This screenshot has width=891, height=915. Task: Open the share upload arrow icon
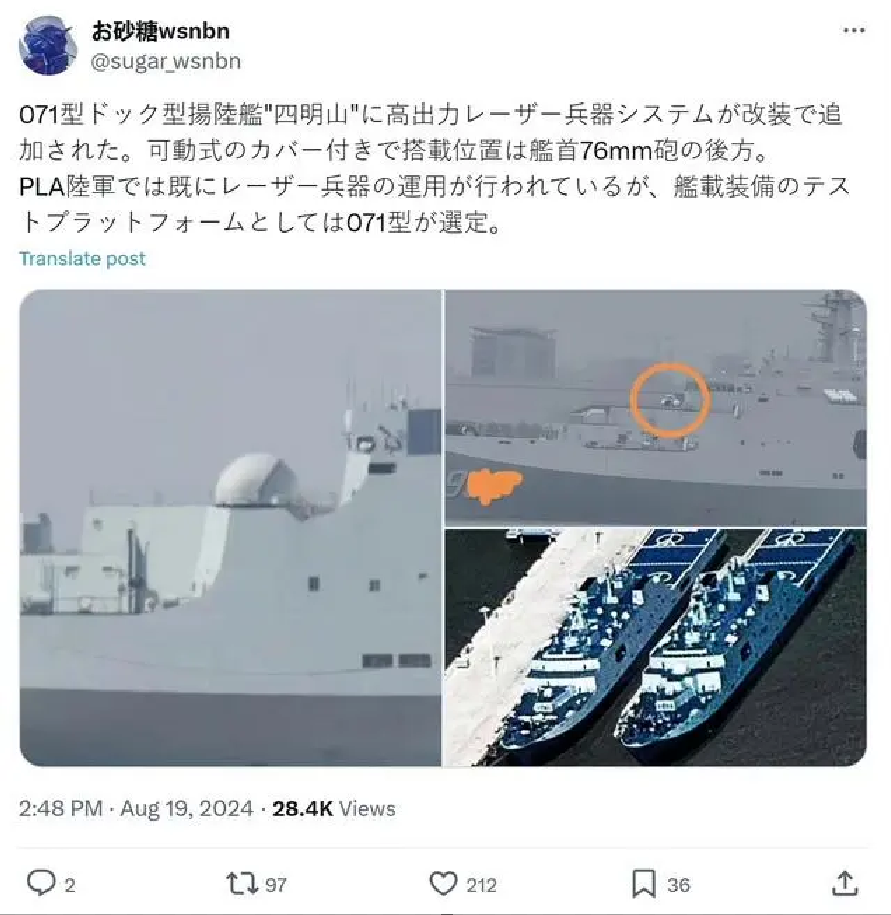845,883
